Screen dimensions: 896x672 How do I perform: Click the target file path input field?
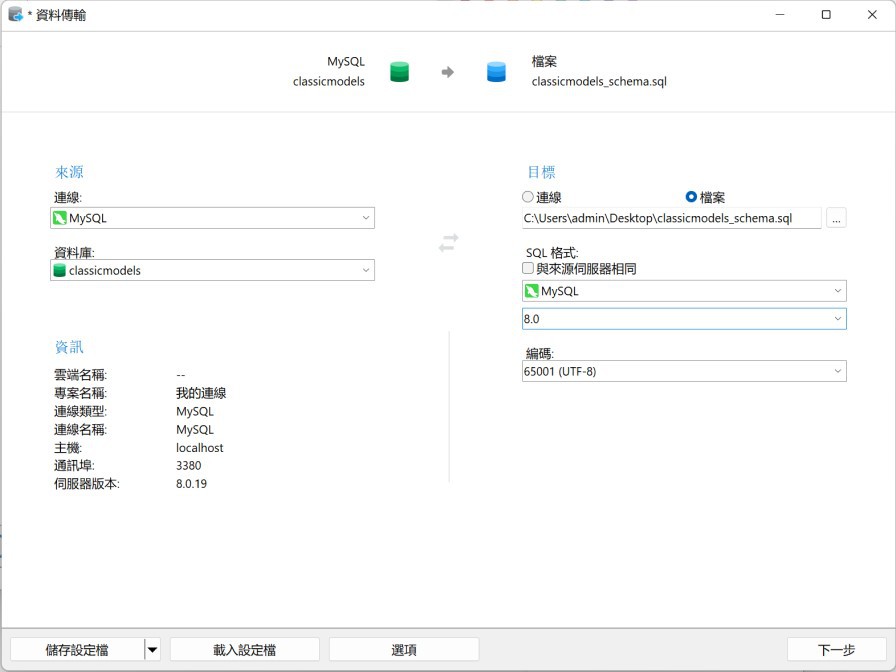[670, 218]
